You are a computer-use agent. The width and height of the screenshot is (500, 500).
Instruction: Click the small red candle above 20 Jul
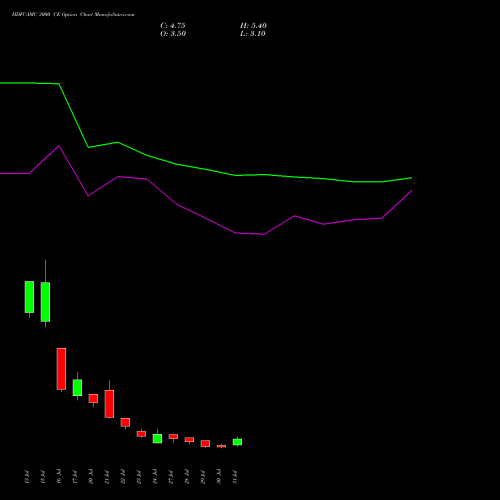click(93, 398)
